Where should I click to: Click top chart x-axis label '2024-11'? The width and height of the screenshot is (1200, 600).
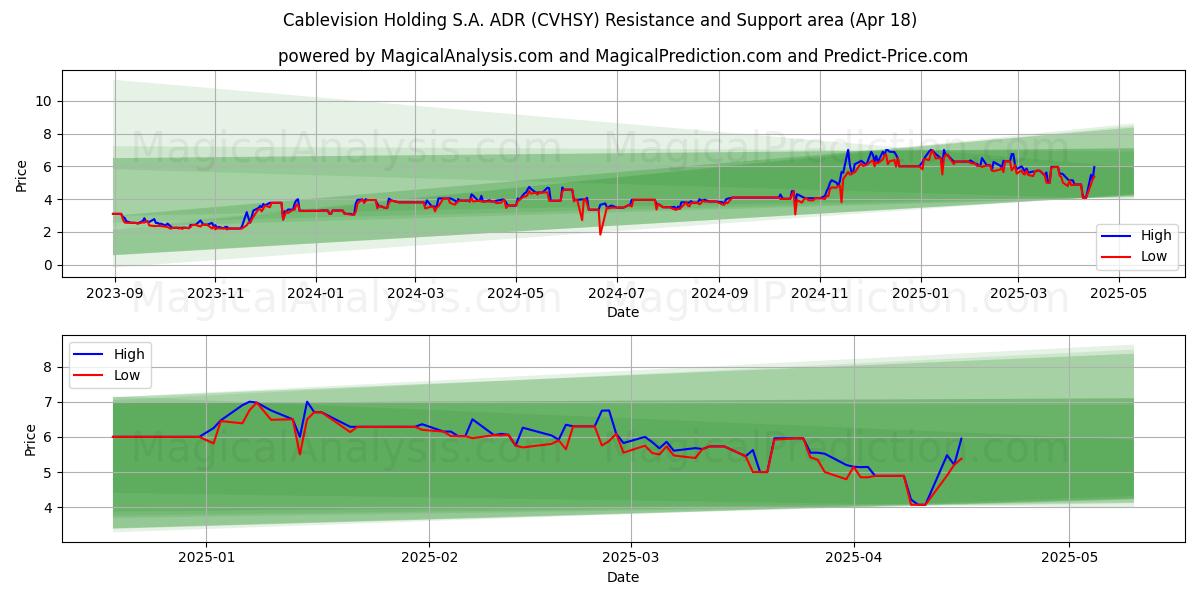tap(819, 294)
